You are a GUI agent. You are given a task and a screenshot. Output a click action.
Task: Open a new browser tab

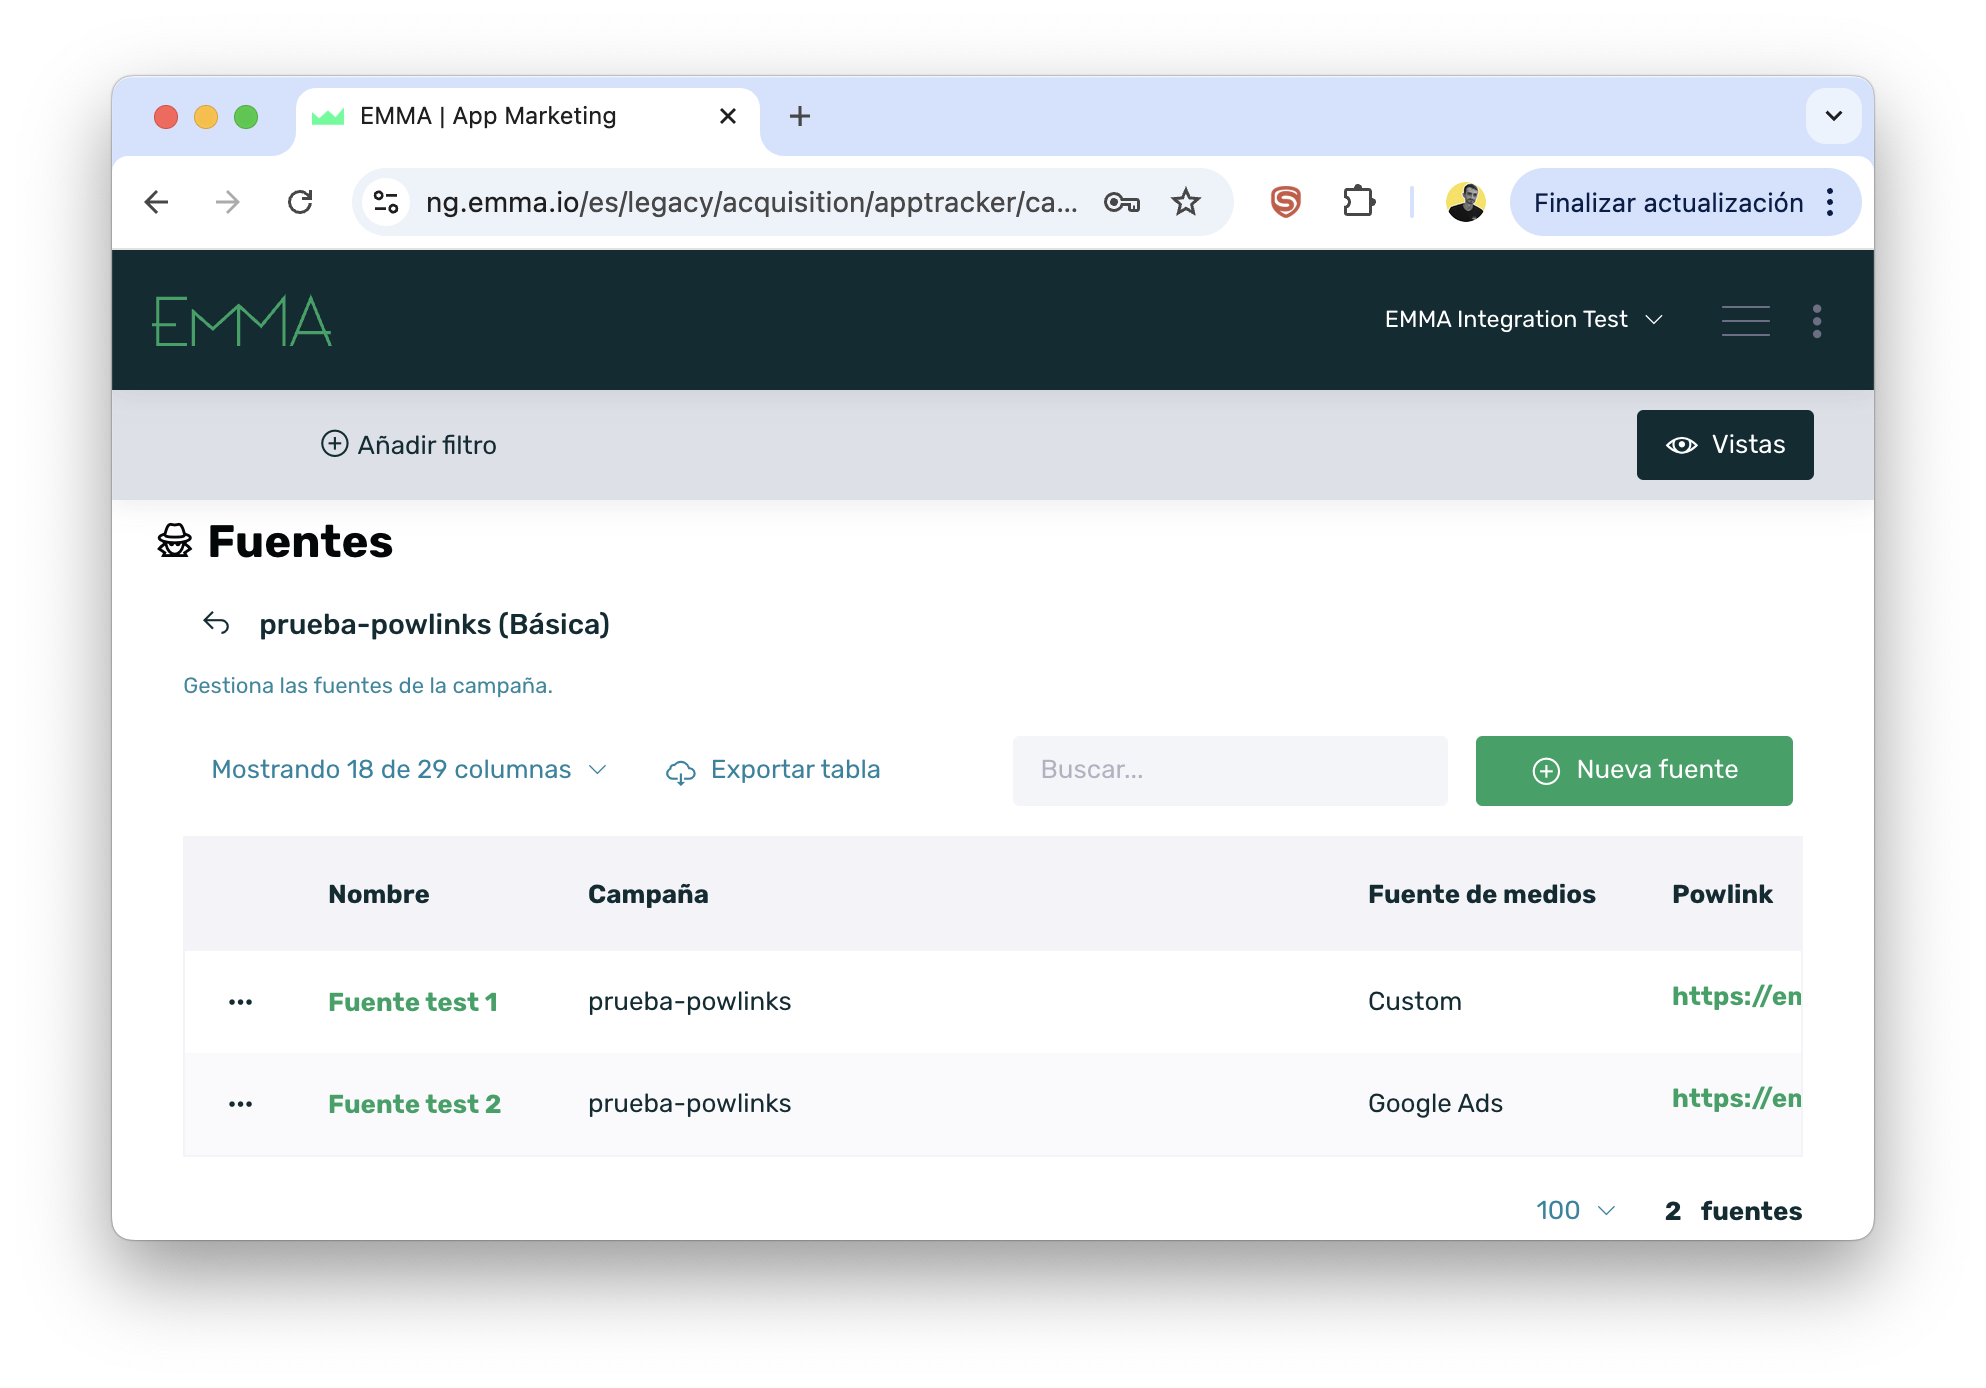(x=799, y=117)
